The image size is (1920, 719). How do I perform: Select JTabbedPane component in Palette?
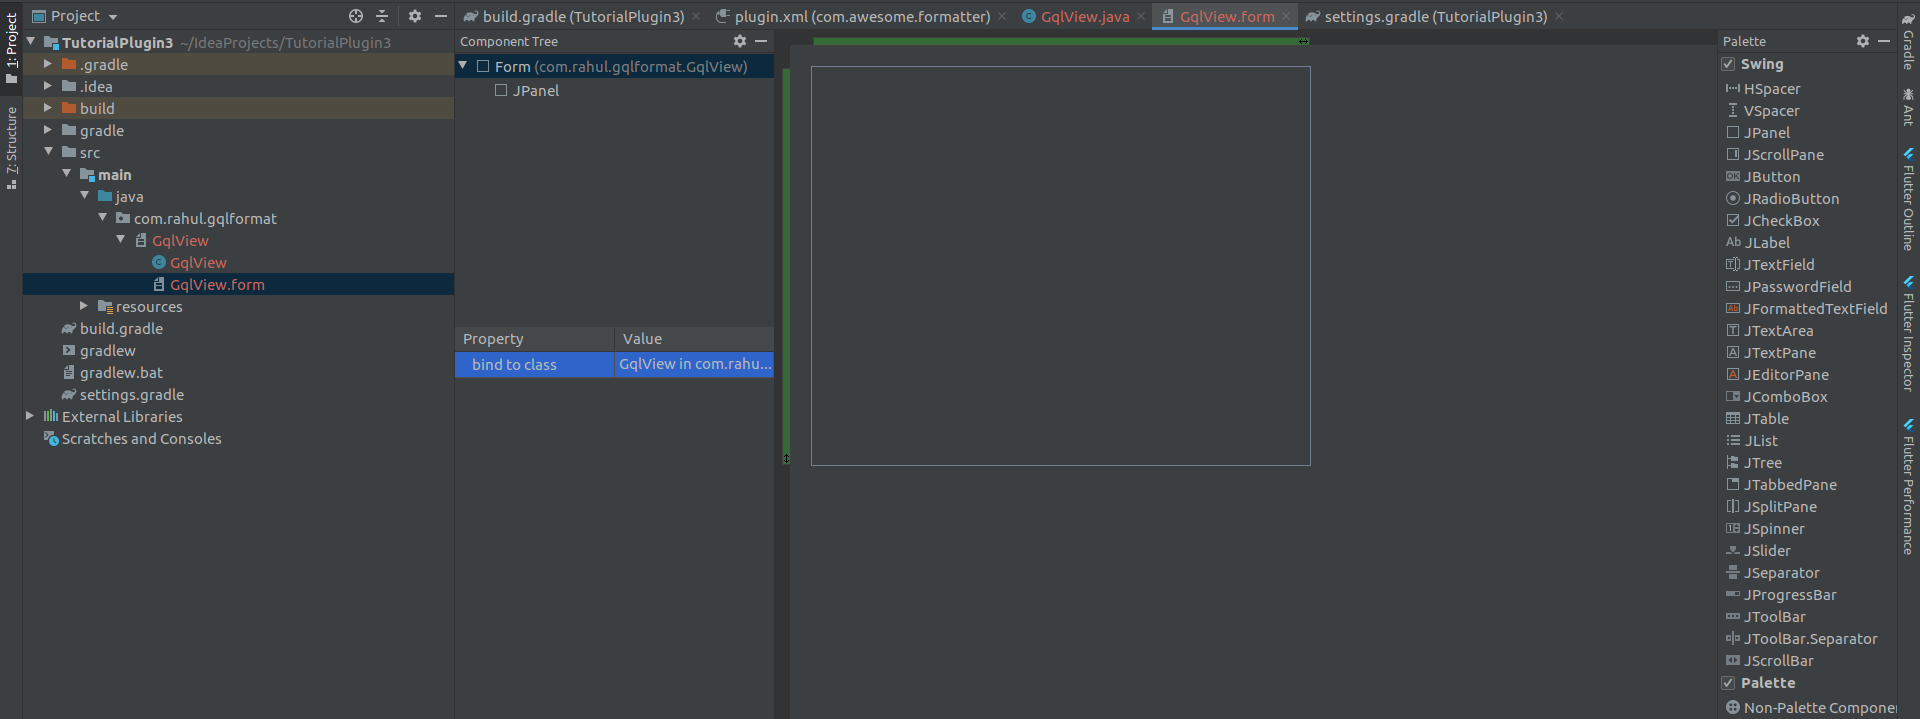point(1781,485)
